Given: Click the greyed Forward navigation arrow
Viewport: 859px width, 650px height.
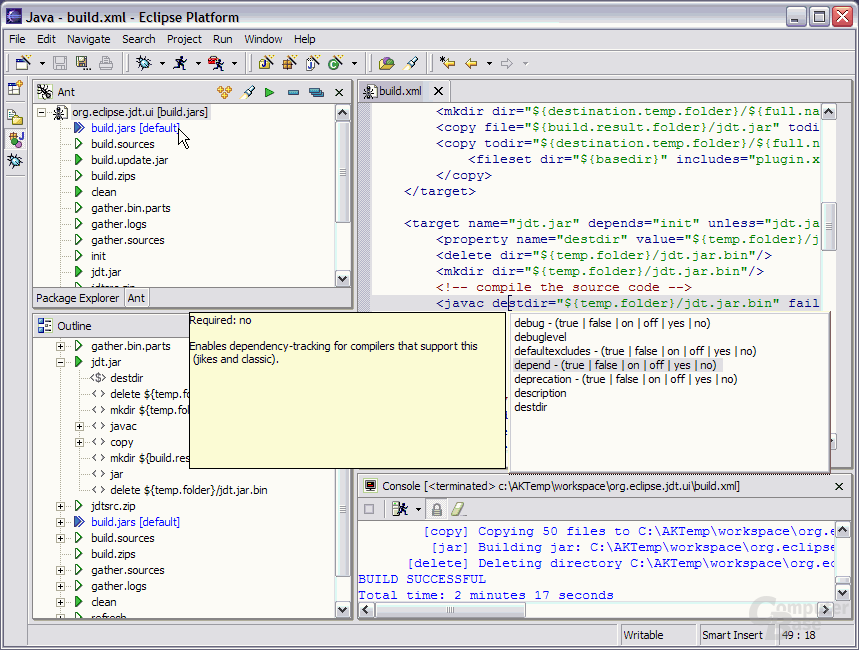Looking at the screenshot, I should click(507, 63).
